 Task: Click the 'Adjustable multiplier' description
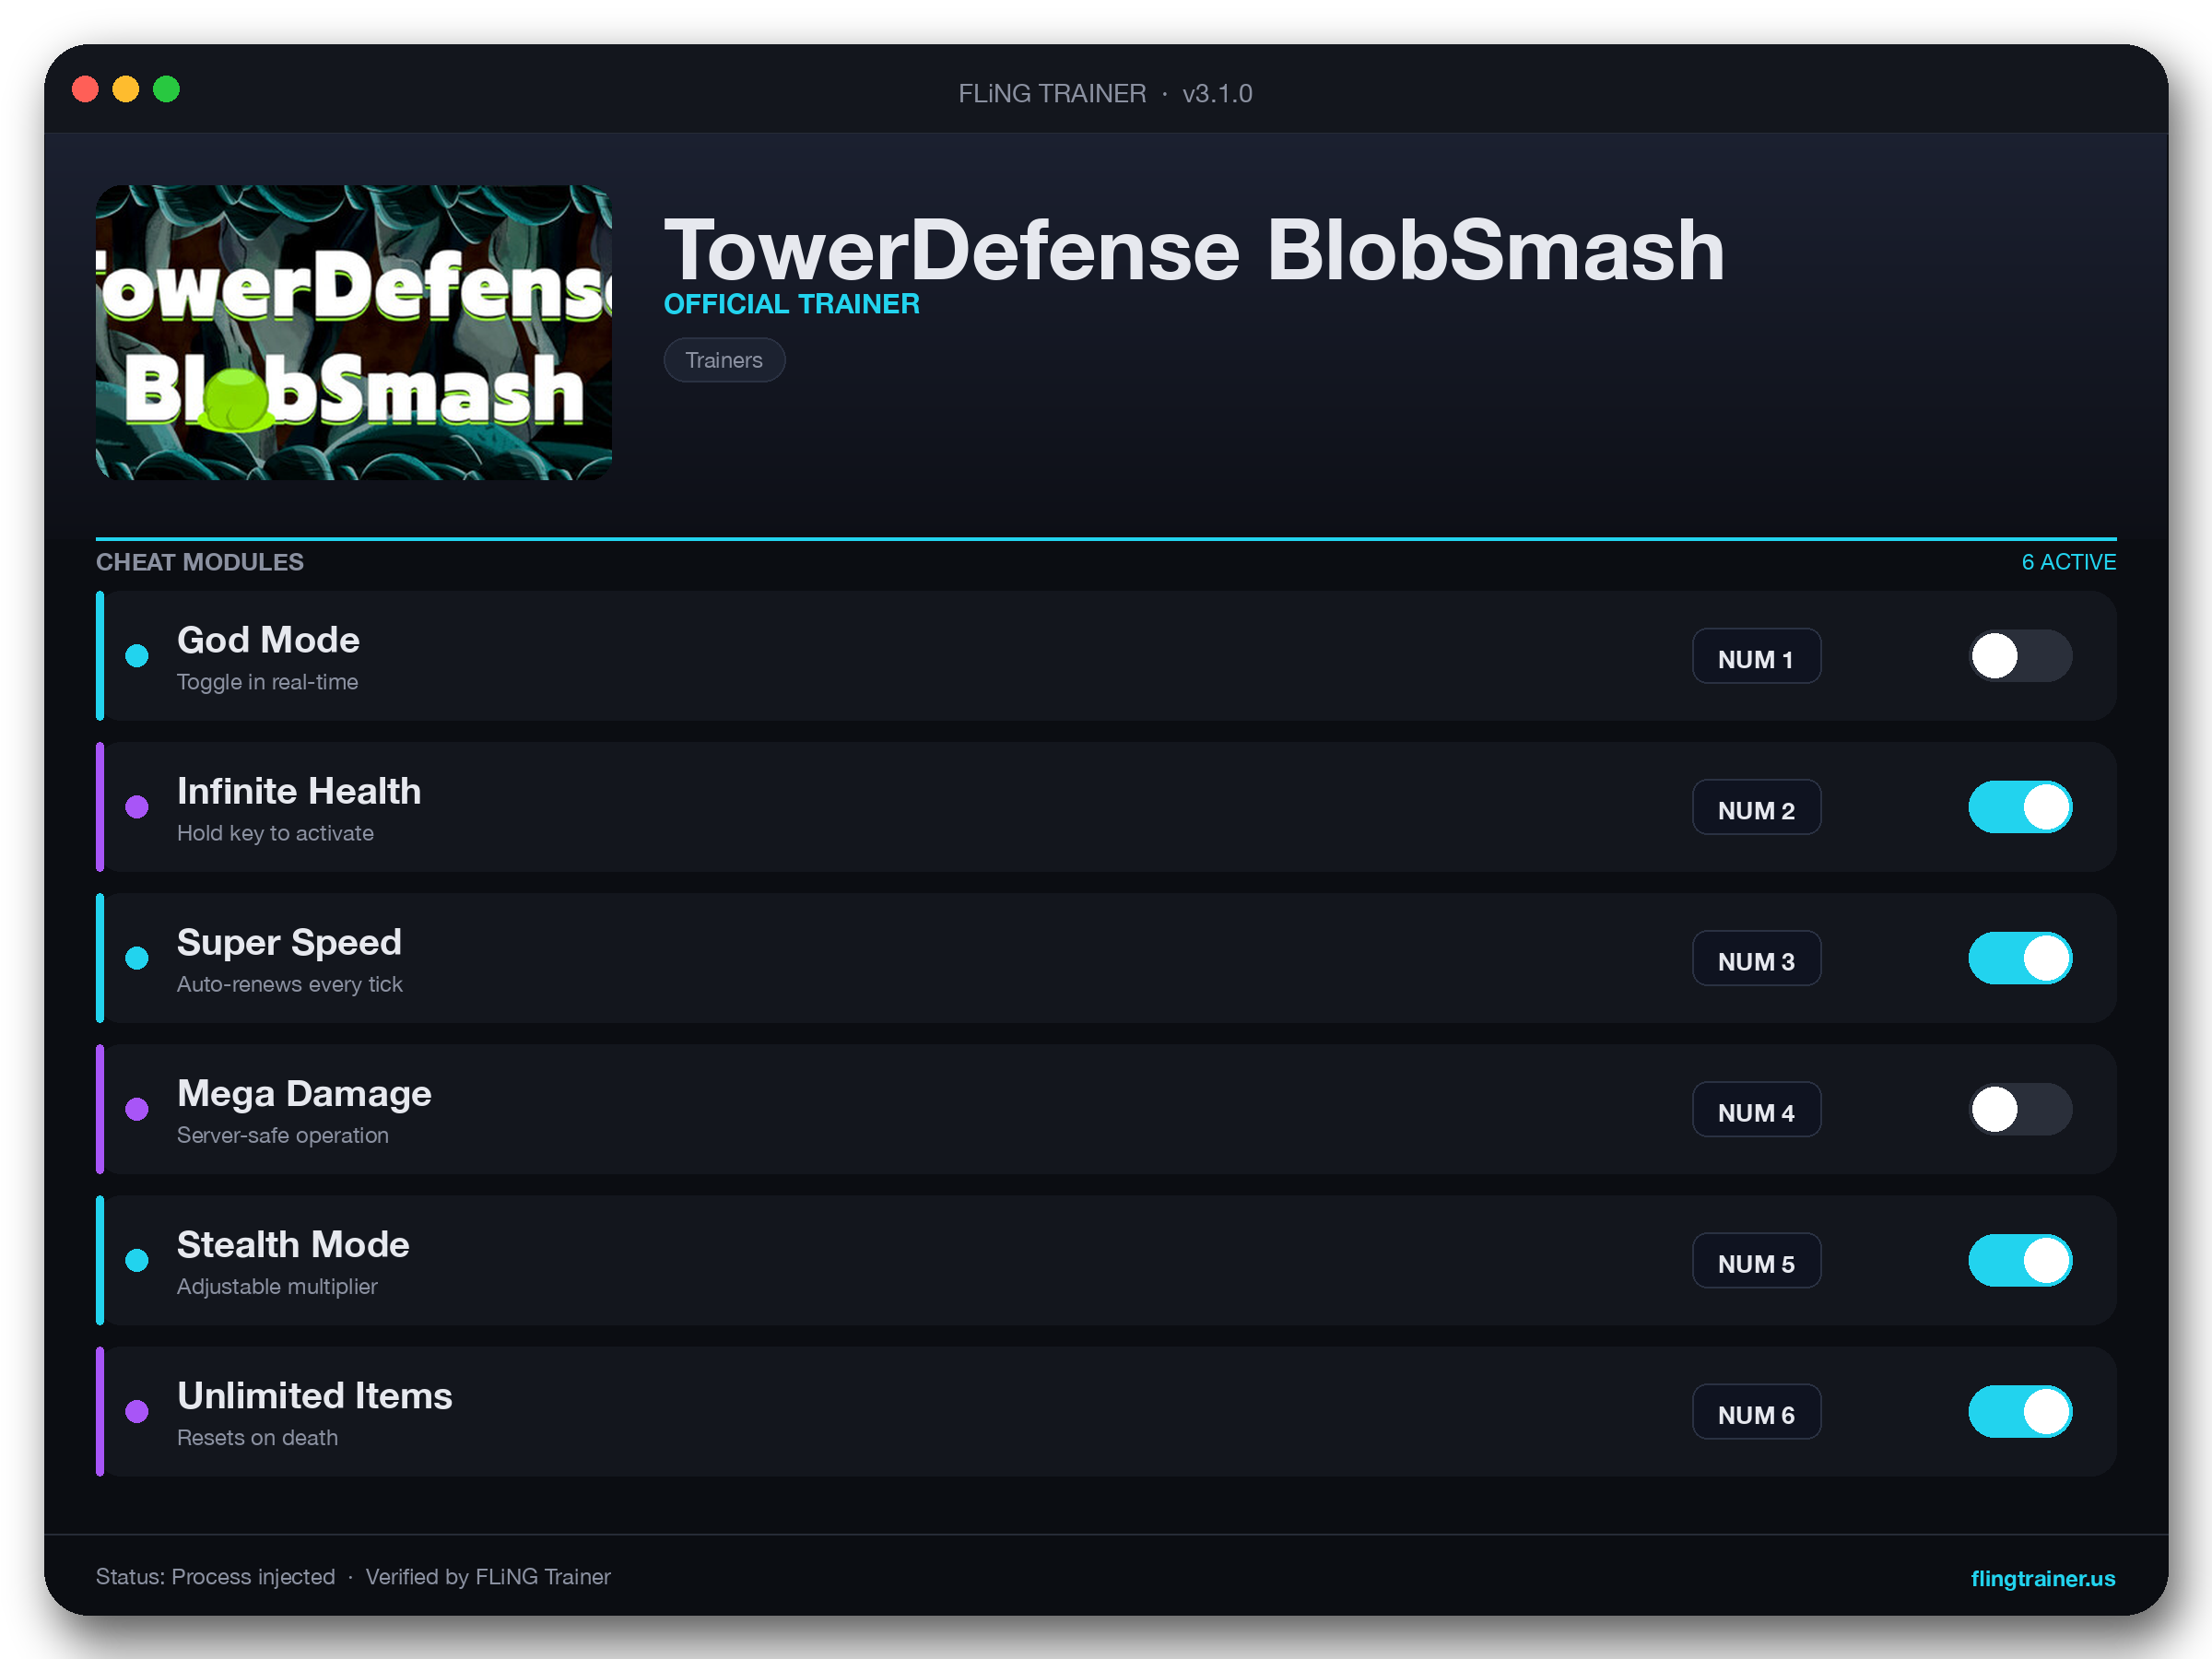(277, 1286)
